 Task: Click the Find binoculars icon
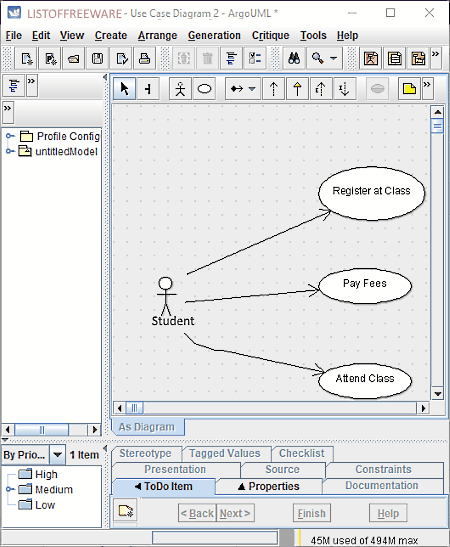(x=294, y=58)
